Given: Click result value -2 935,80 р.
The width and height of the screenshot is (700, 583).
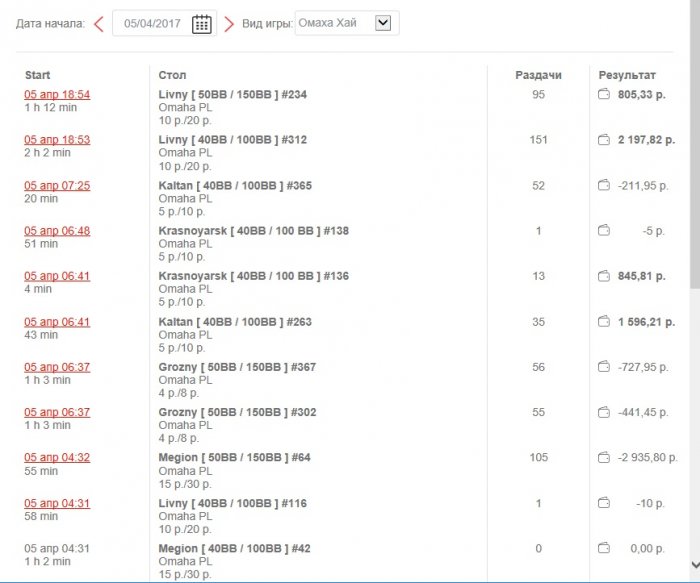Looking at the screenshot, I should point(648,458).
